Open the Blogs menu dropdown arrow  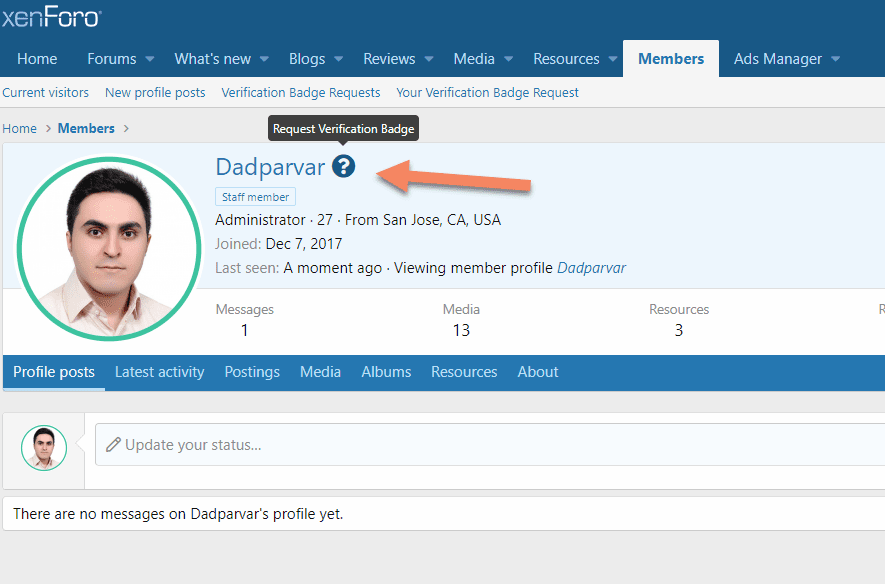tap(339, 60)
